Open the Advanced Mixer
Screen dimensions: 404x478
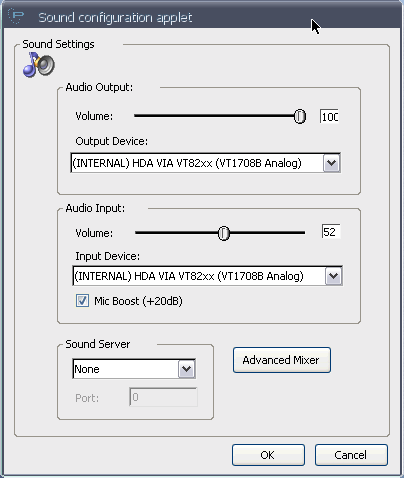click(282, 360)
